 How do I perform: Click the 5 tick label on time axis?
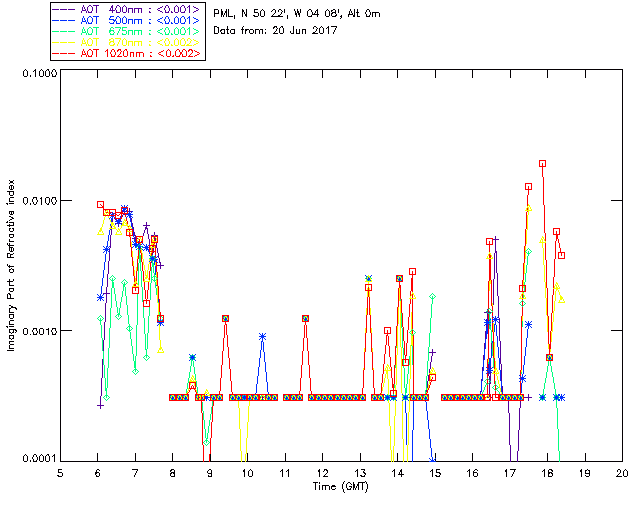click(60, 472)
